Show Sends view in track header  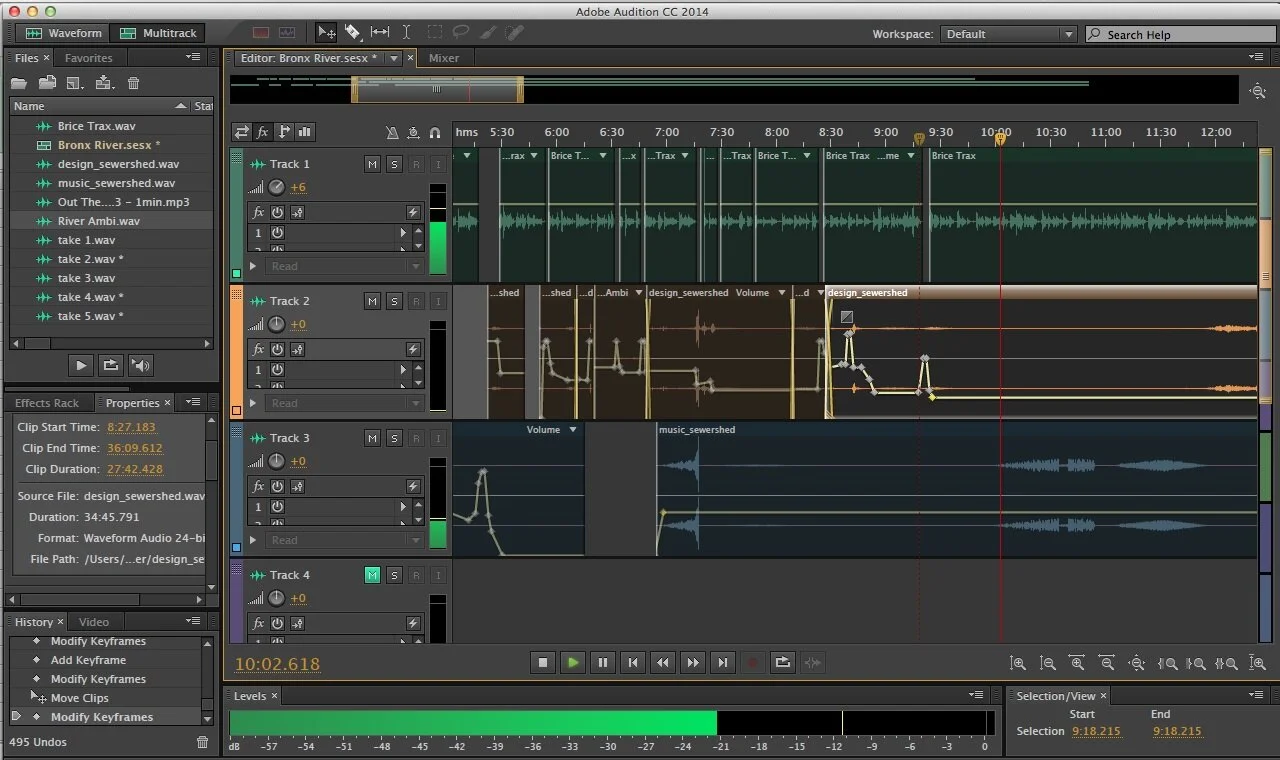(284, 131)
